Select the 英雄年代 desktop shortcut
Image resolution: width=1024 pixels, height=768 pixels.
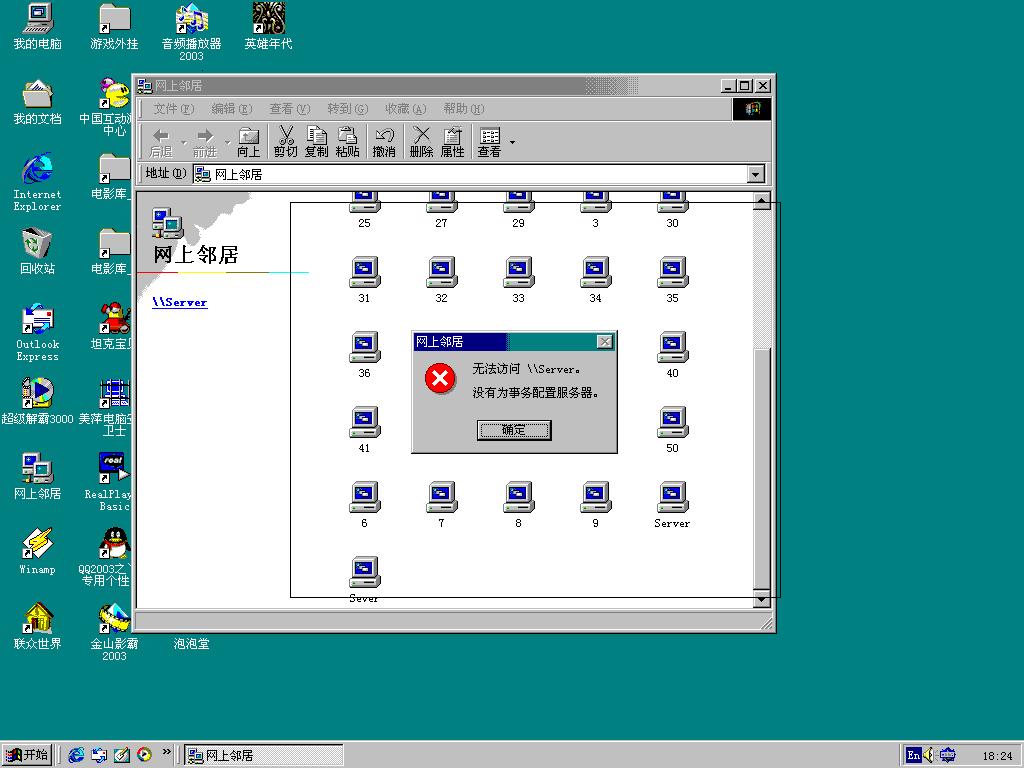268,27
